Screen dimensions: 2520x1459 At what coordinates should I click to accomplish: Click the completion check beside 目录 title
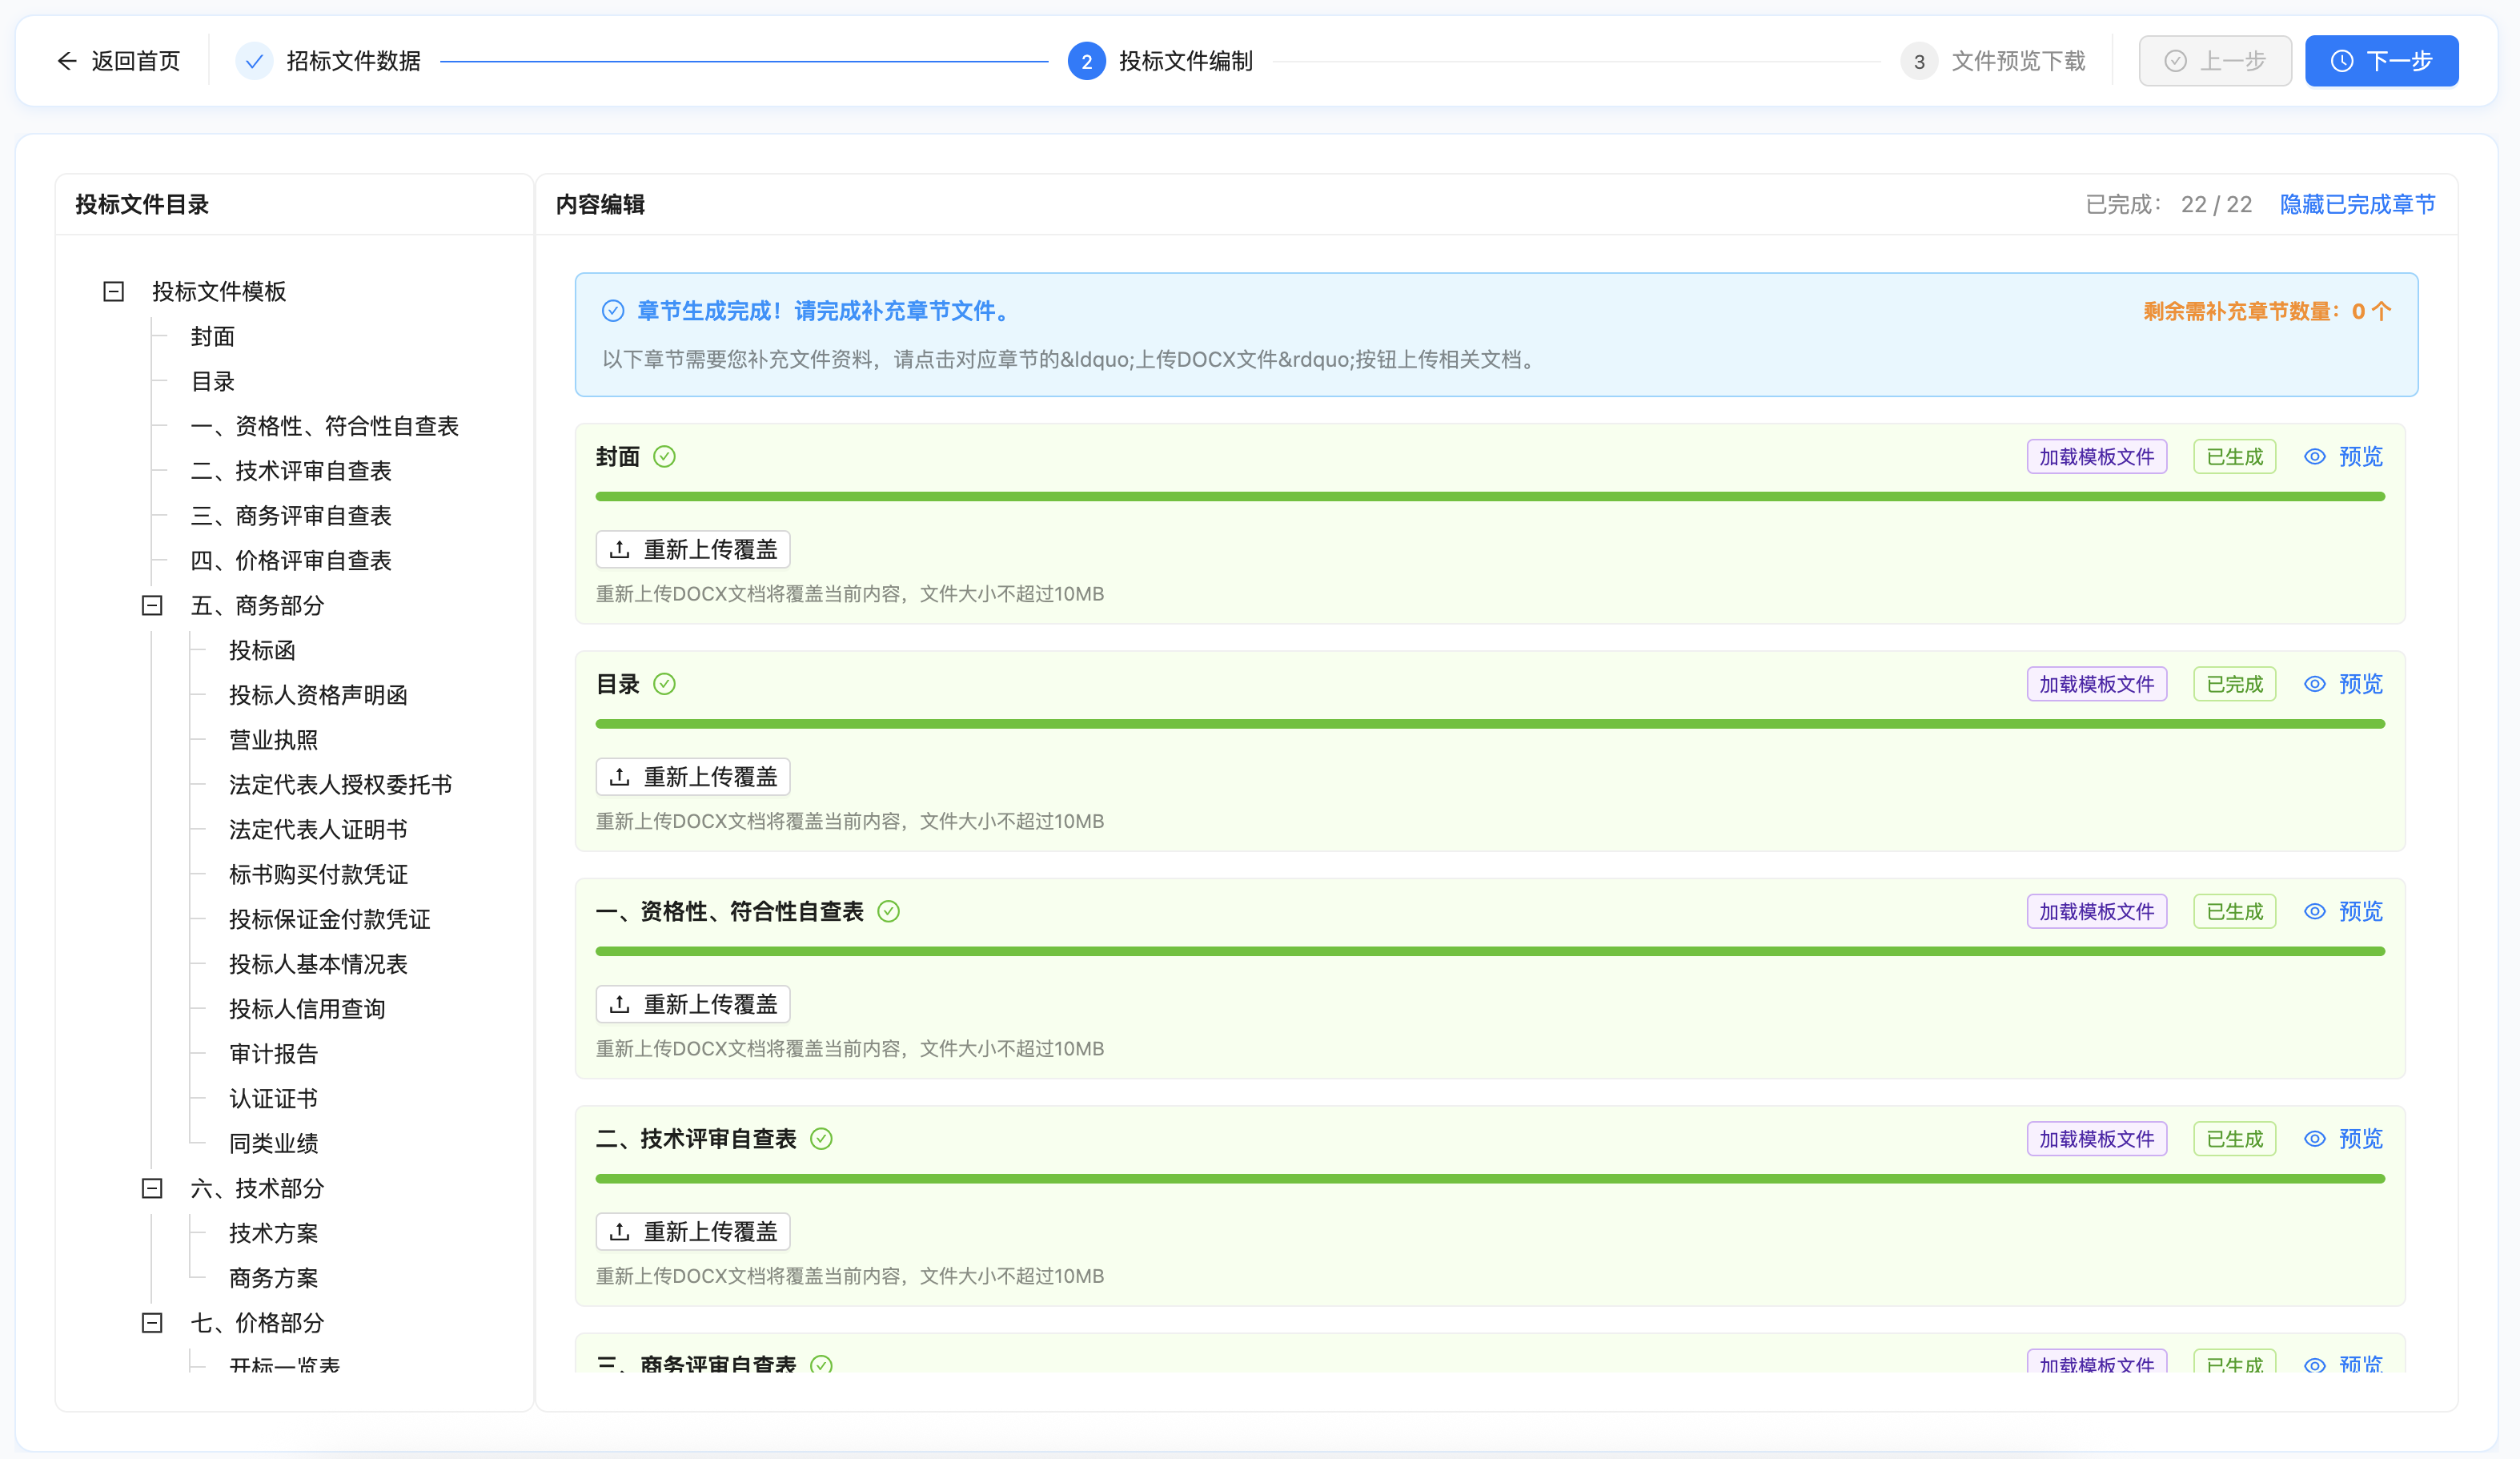[x=665, y=684]
